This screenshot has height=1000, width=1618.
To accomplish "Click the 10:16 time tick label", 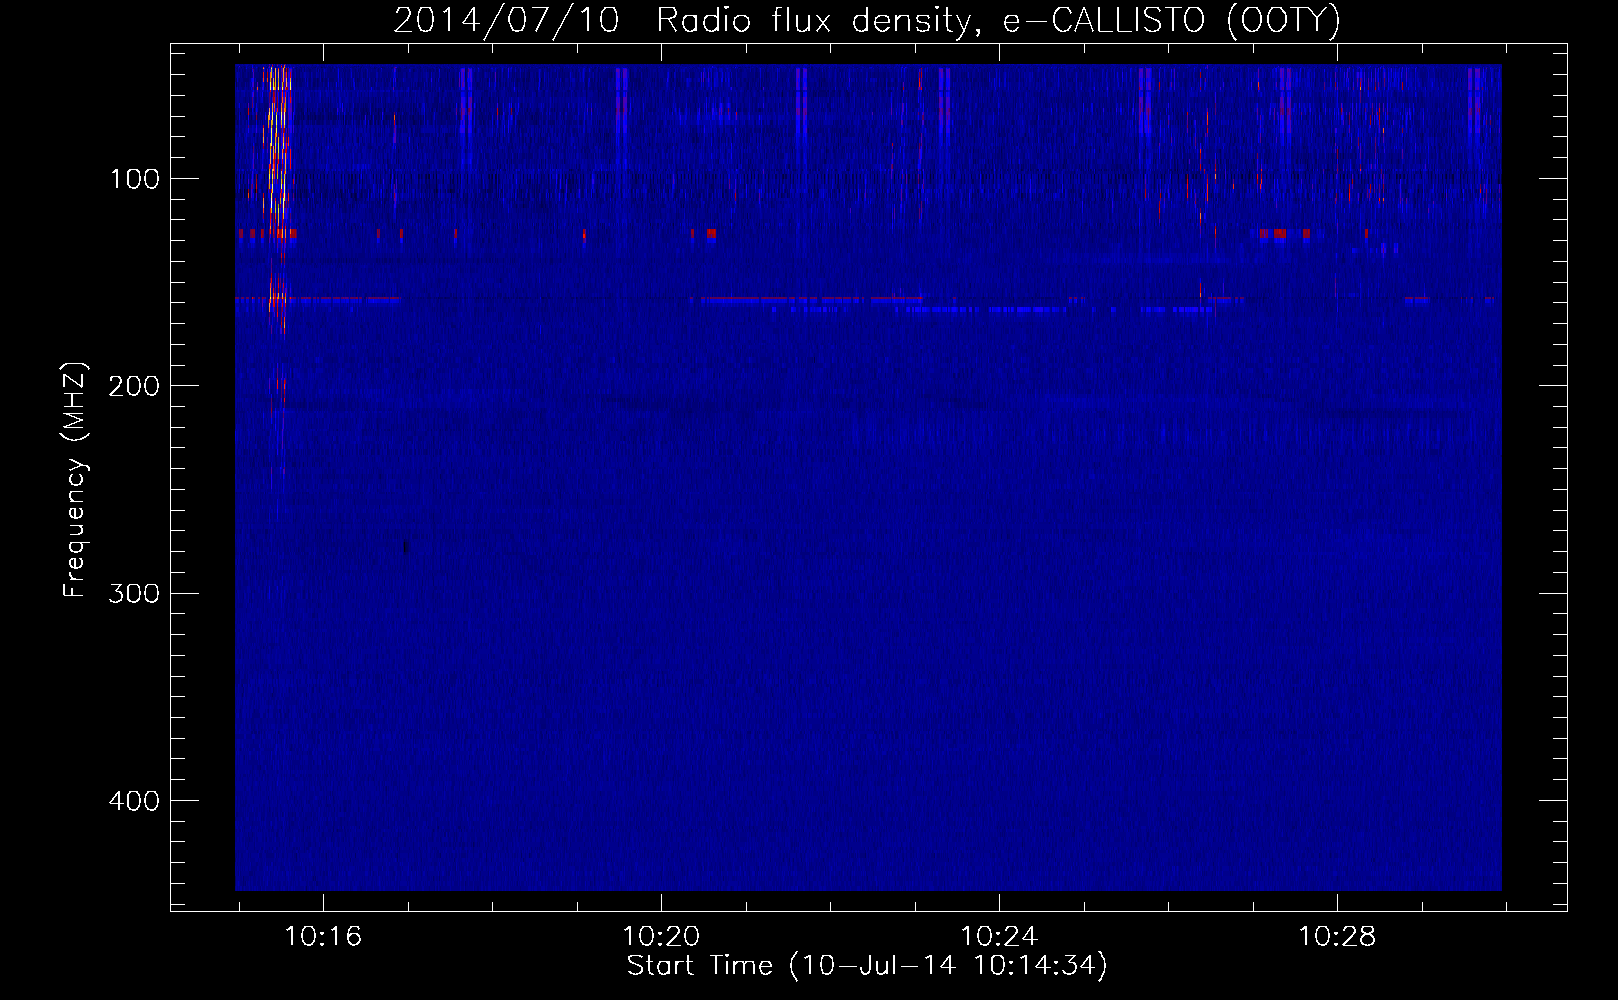I will point(323,937).
